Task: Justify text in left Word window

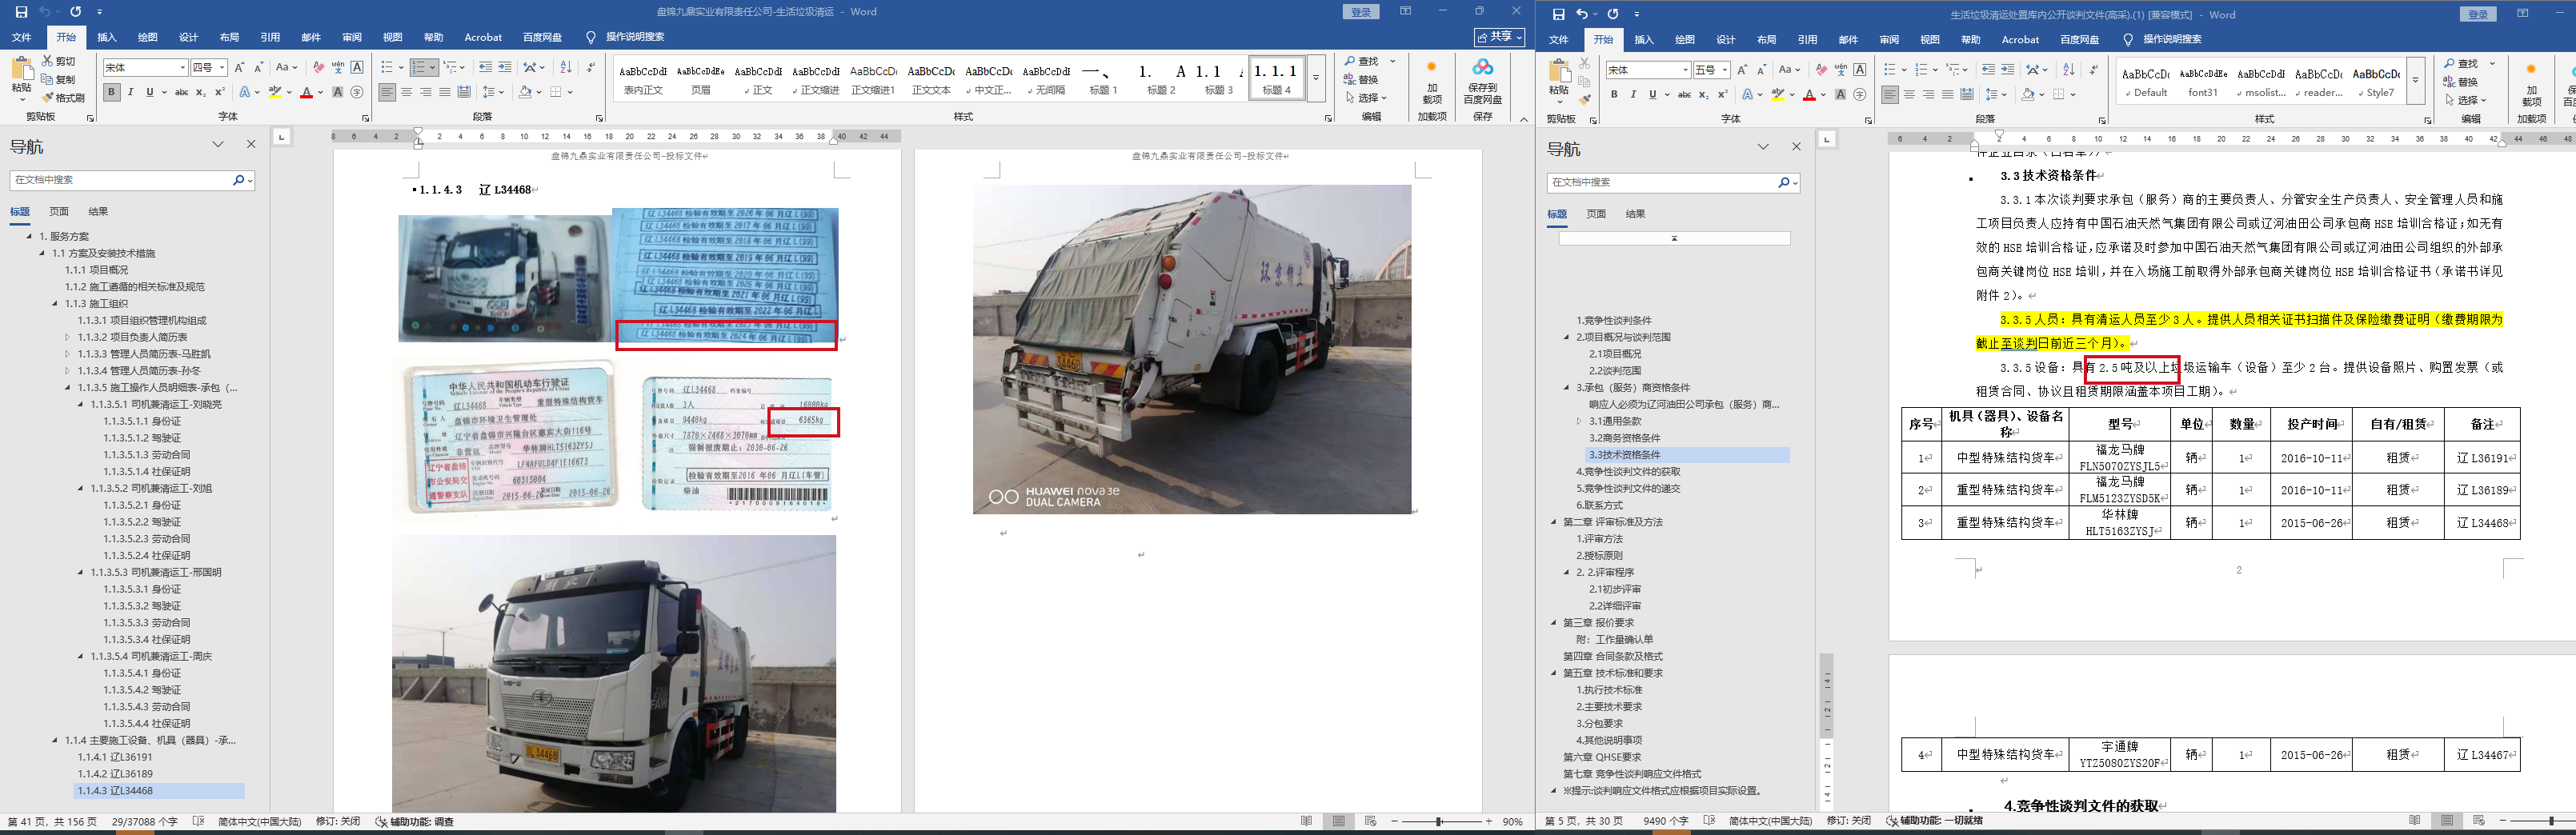Action: [444, 93]
